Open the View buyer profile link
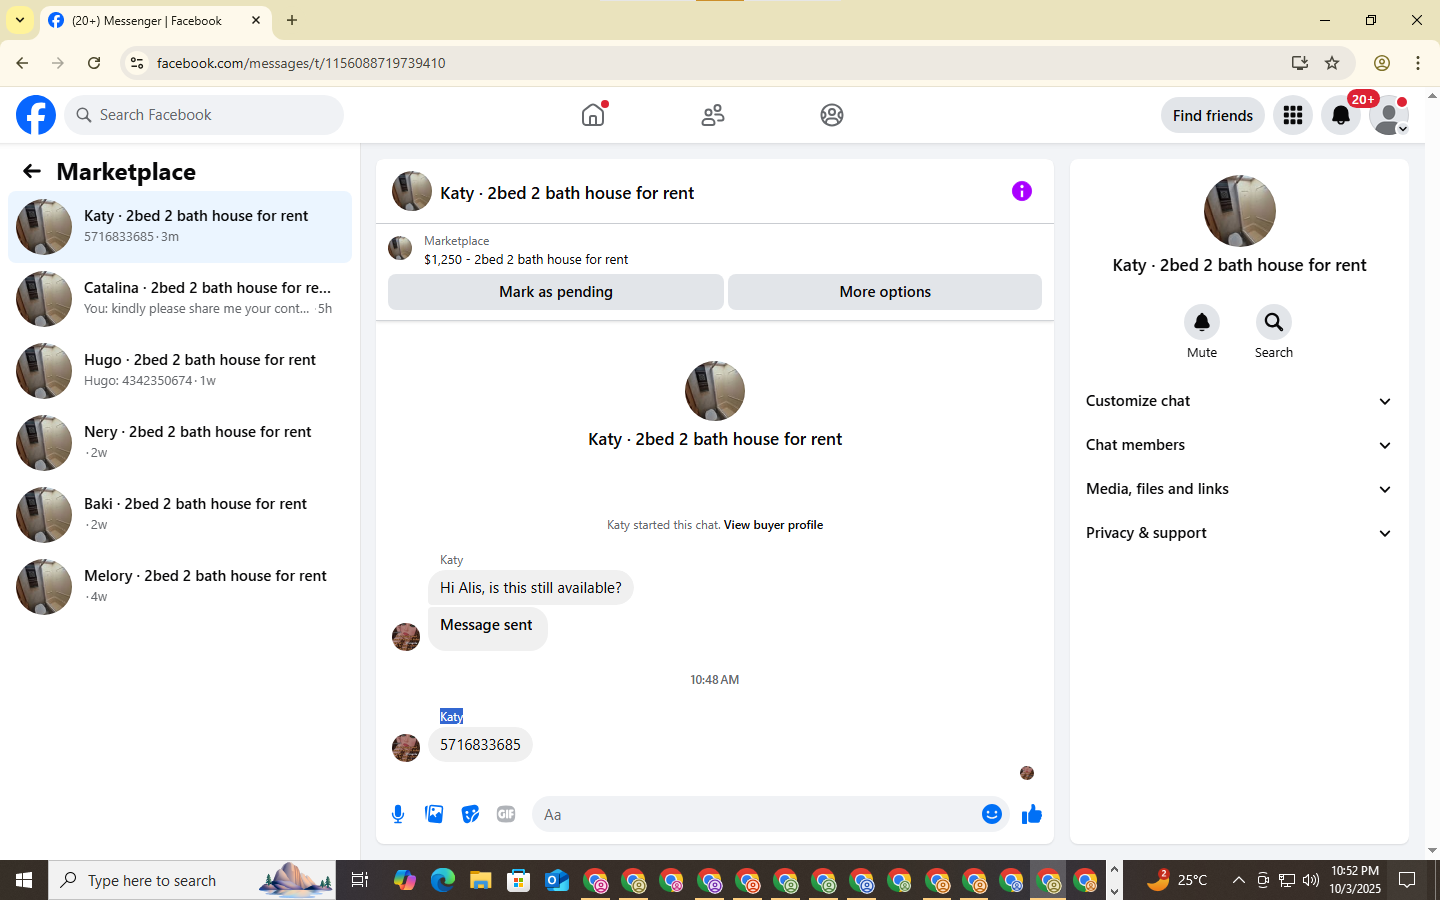 pyautogui.click(x=773, y=525)
